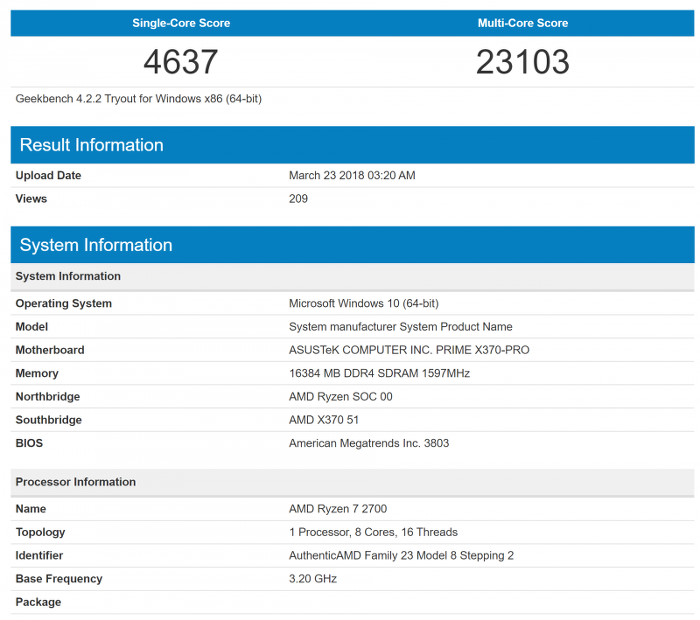
Task: Select the March 23 2018 03:20 AM value
Action: (x=352, y=175)
